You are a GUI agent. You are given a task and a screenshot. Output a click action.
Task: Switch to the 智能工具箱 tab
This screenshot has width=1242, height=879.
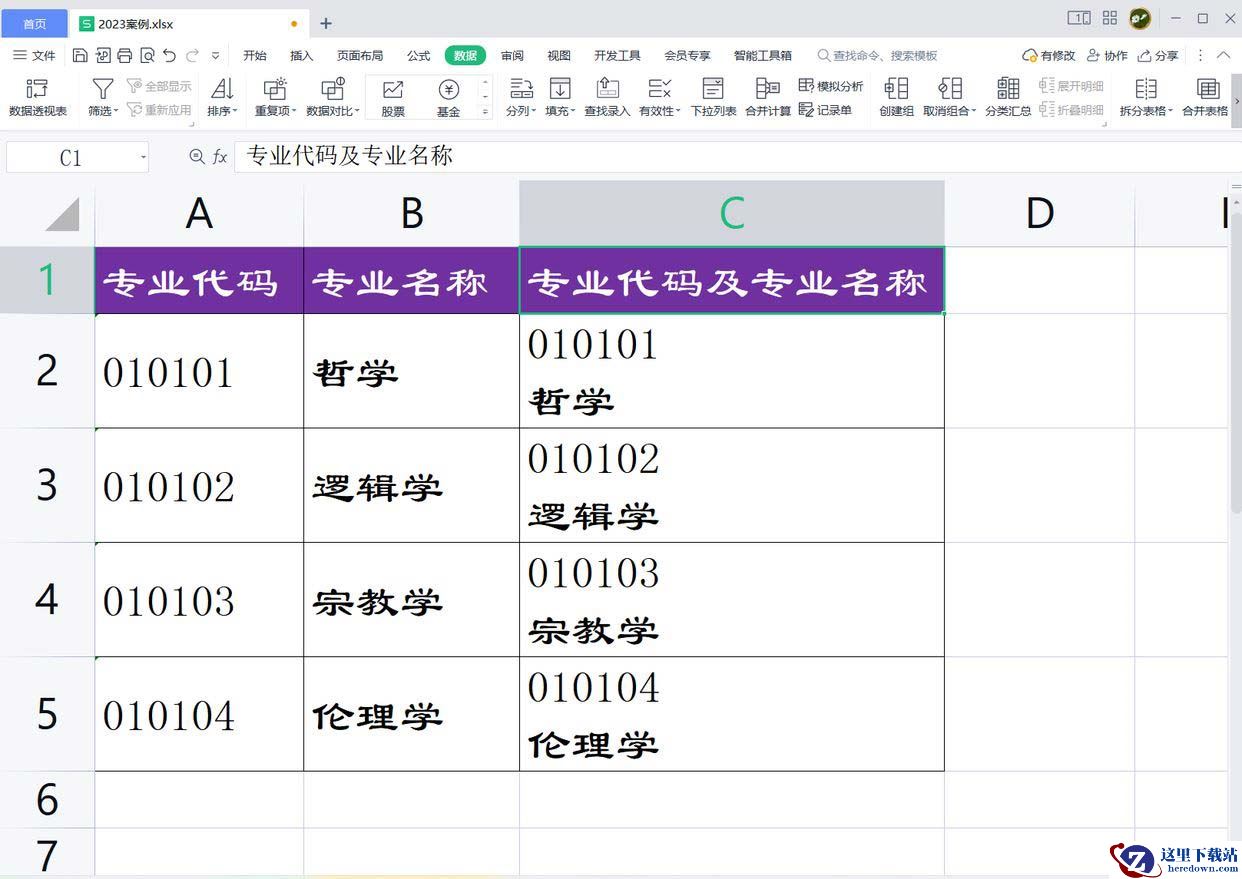(x=762, y=56)
